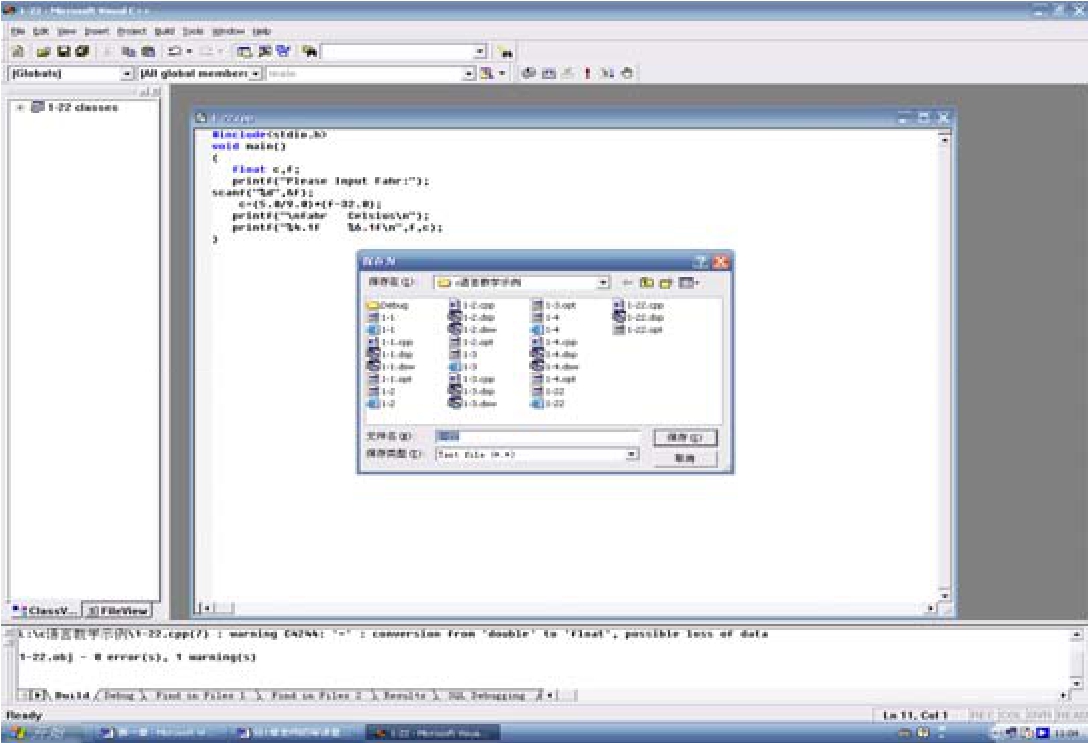Image resolution: width=1088 pixels, height=743 pixels.
Task: Click the Open file toolbar icon
Action: [44, 51]
